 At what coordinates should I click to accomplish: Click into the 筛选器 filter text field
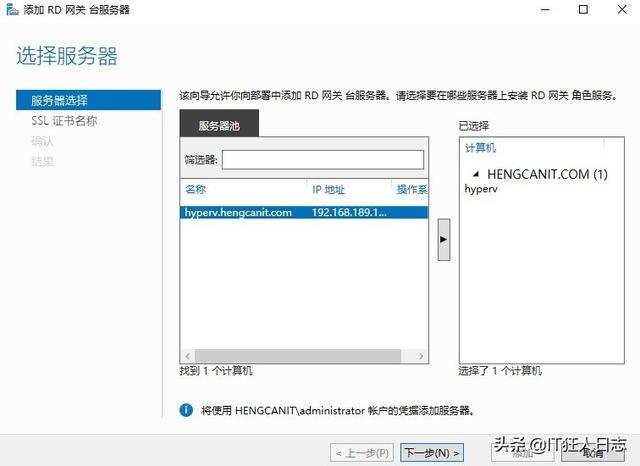[x=322, y=160]
